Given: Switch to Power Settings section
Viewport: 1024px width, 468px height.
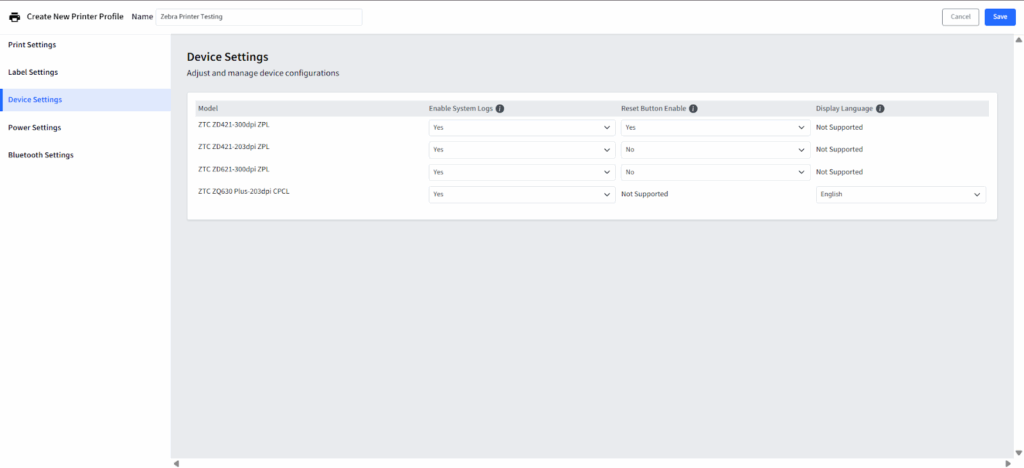Looking at the screenshot, I should click(x=34, y=128).
